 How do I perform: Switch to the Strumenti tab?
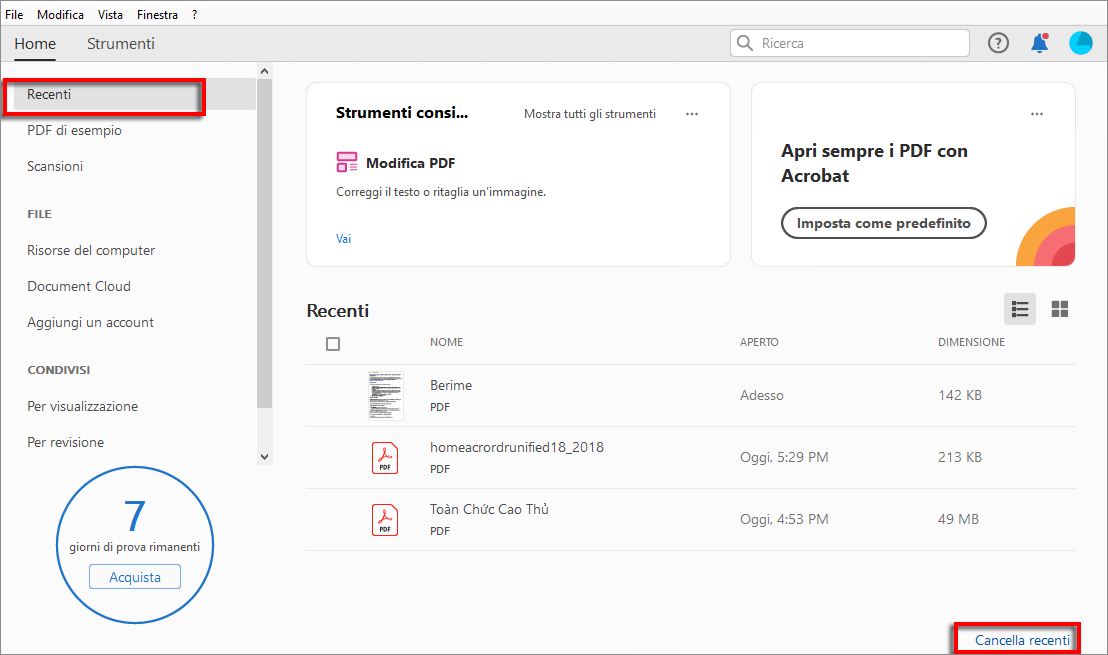click(121, 44)
